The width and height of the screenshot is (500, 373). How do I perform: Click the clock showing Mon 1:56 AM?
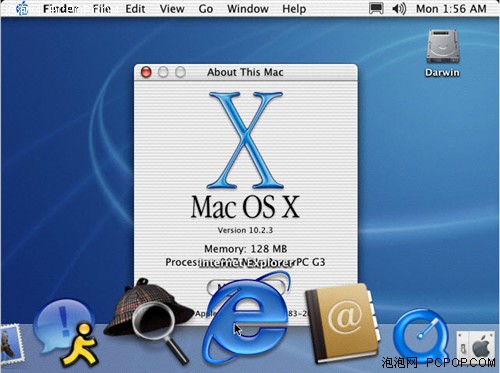point(451,9)
